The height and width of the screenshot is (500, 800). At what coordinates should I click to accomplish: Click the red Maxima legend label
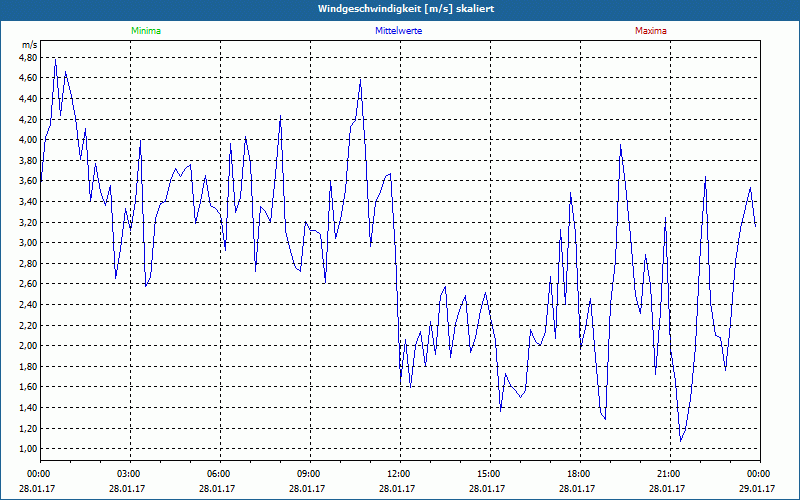click(651, 31)
